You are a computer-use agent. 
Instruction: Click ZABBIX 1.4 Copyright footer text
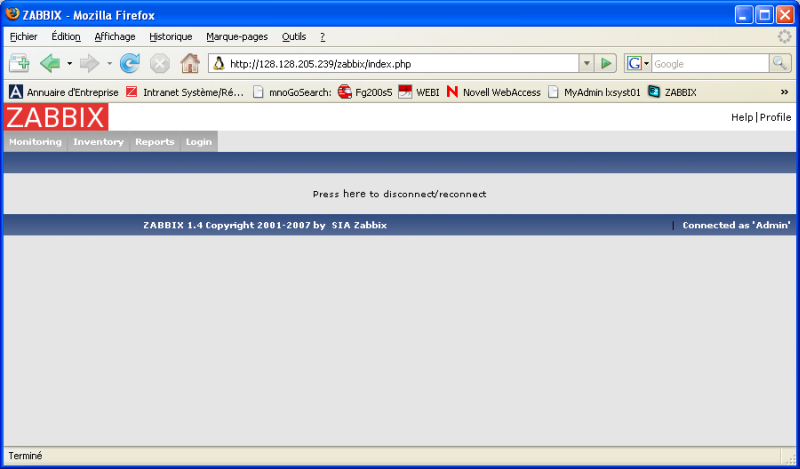(x=234, y=225)
